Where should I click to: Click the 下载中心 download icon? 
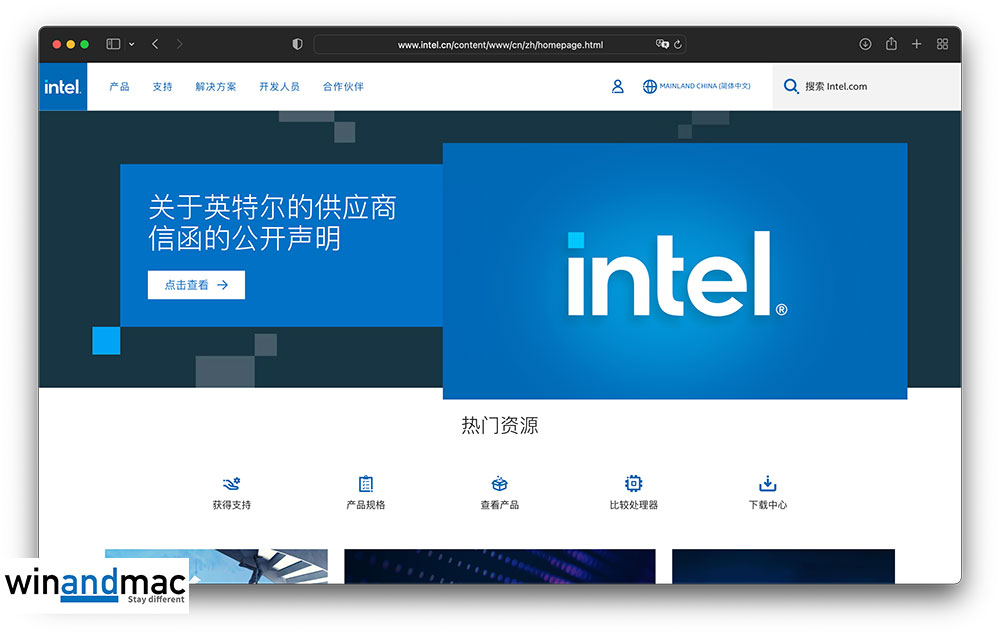(x=768, y=484)
